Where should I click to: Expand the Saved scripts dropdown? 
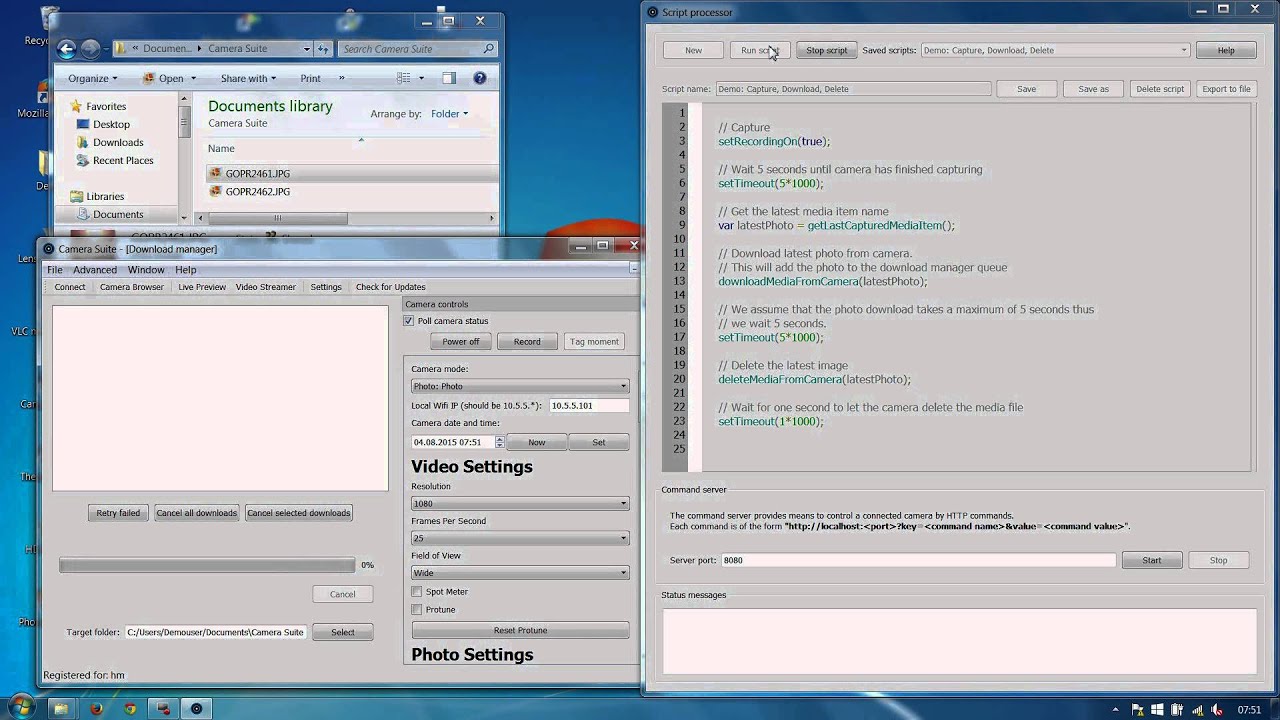(1055, 50)
